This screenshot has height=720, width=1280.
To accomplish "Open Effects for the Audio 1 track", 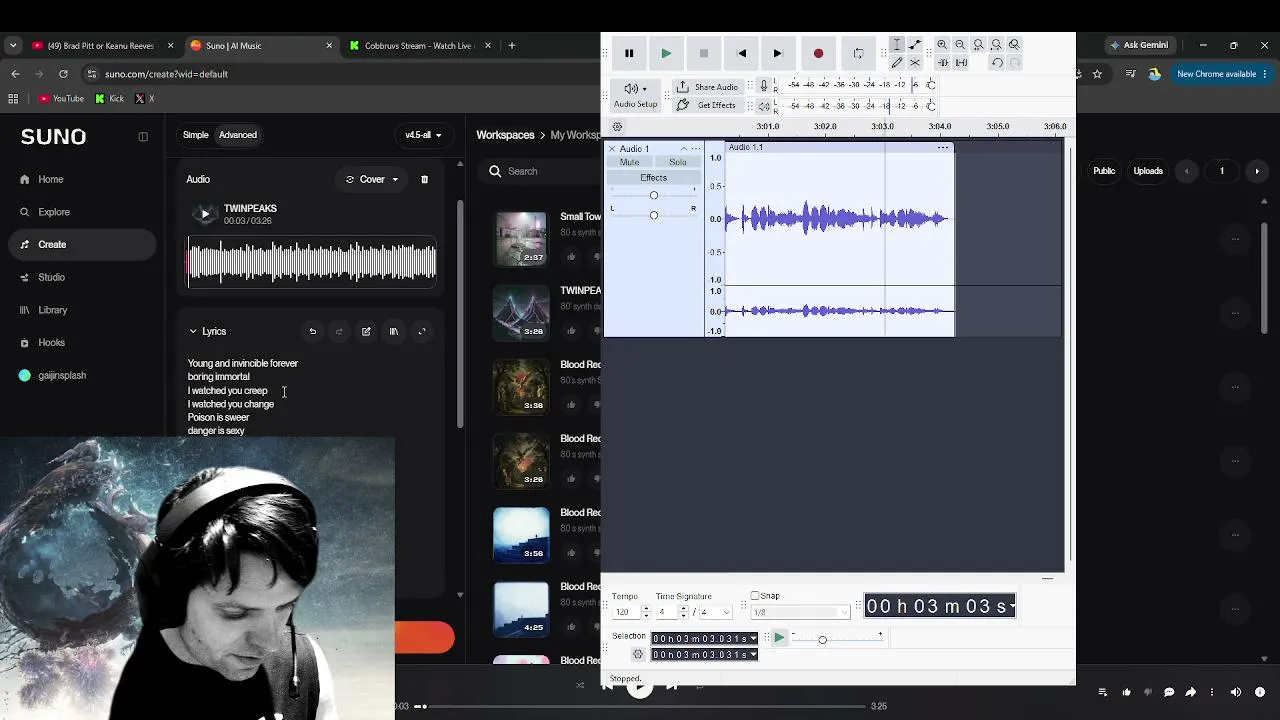I will (x=654, y=178).
